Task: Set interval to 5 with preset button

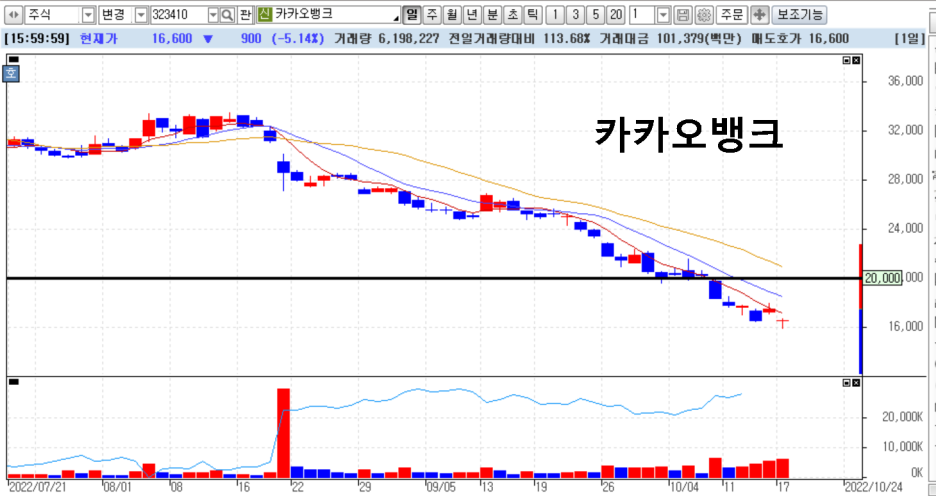Action: click(x=596, y=15)
